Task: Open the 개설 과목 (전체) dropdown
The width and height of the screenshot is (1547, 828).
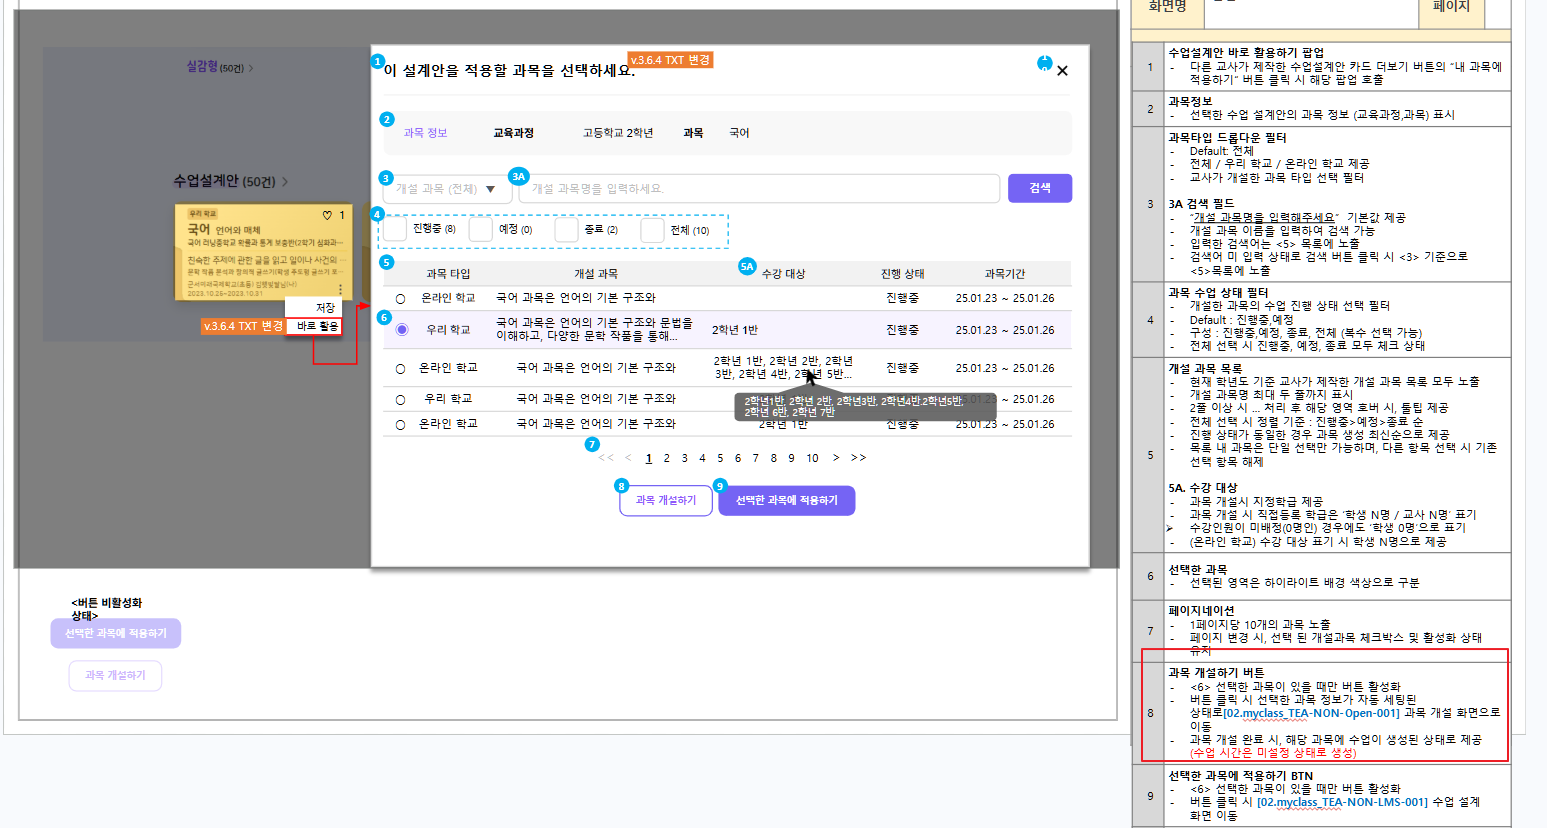Action: (x=446, y=189)
